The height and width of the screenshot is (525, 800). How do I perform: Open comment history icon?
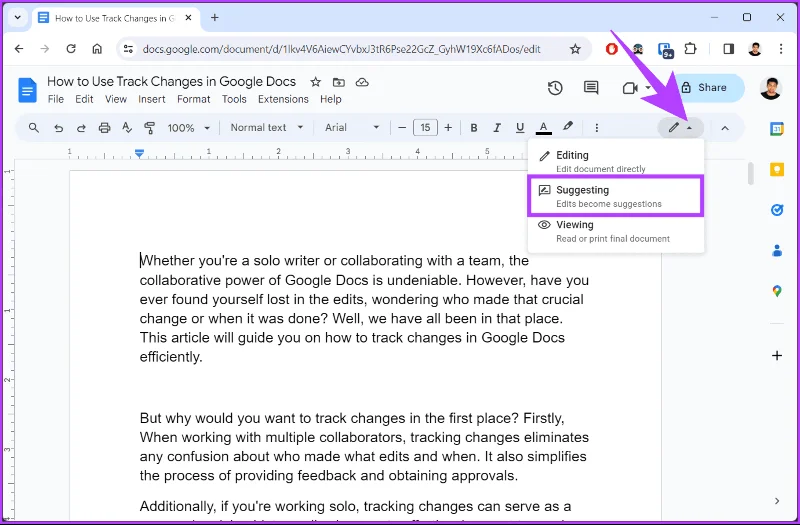[x=591, y=88]
